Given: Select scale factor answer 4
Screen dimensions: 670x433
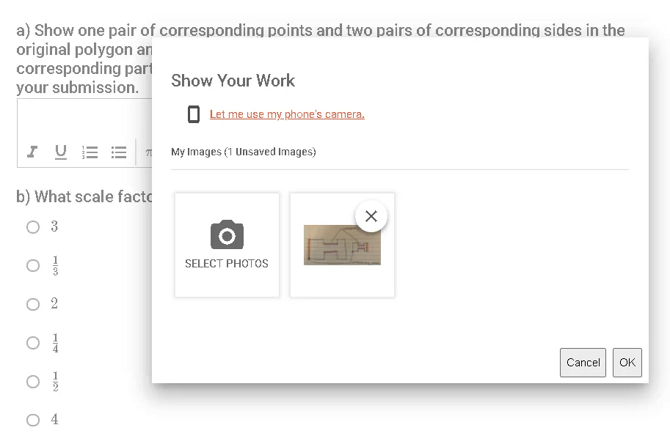Looking at the screenshot, I should (33, 420).
